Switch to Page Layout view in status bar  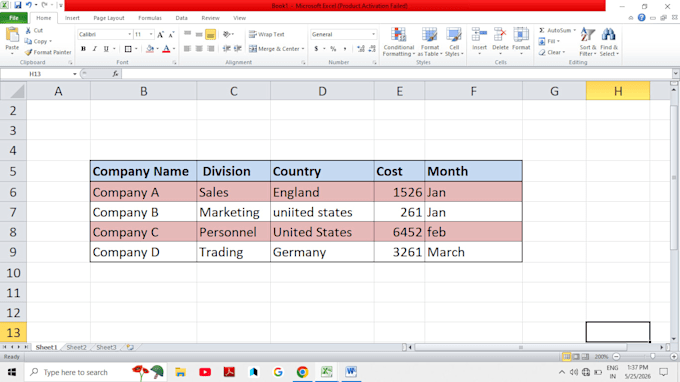[576, 356]
